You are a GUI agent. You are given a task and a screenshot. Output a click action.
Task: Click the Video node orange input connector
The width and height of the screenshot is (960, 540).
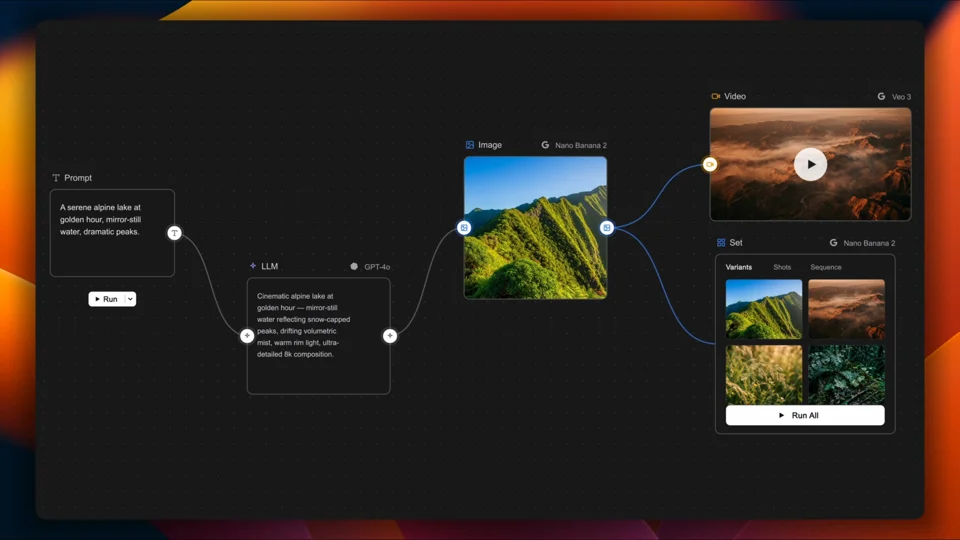pos(710,164)
